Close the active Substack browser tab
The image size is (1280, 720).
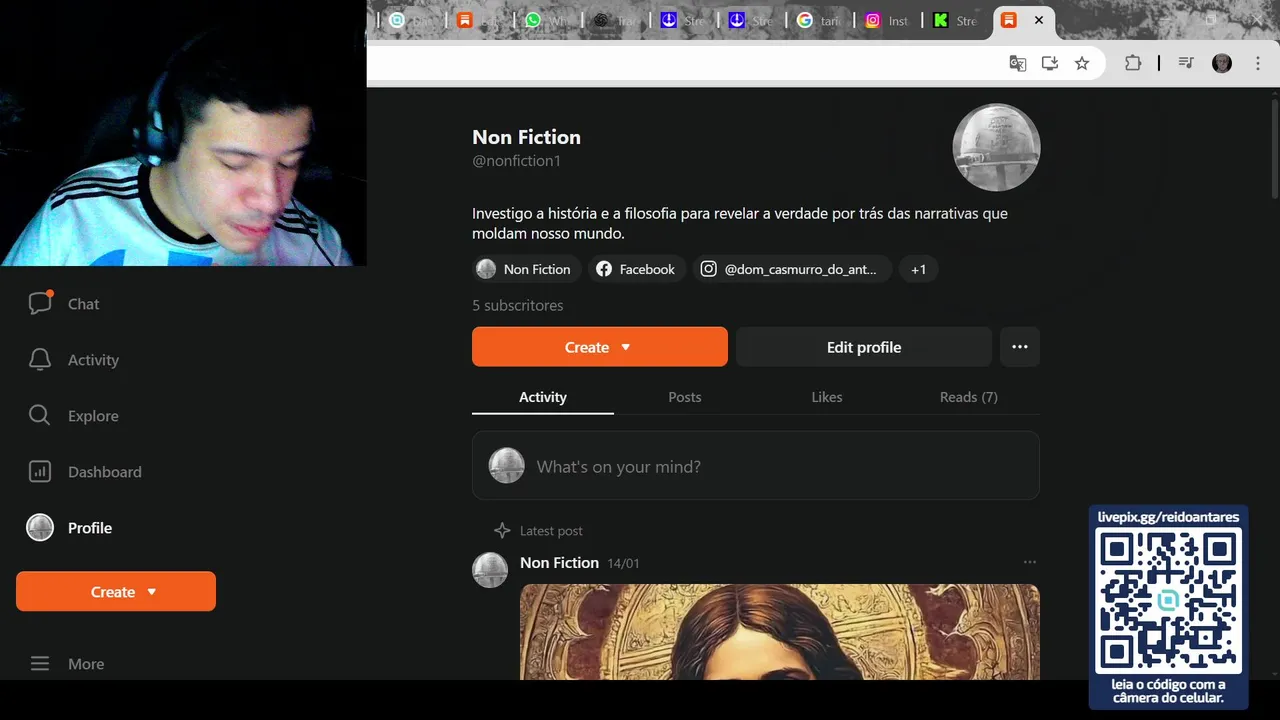1039,20
